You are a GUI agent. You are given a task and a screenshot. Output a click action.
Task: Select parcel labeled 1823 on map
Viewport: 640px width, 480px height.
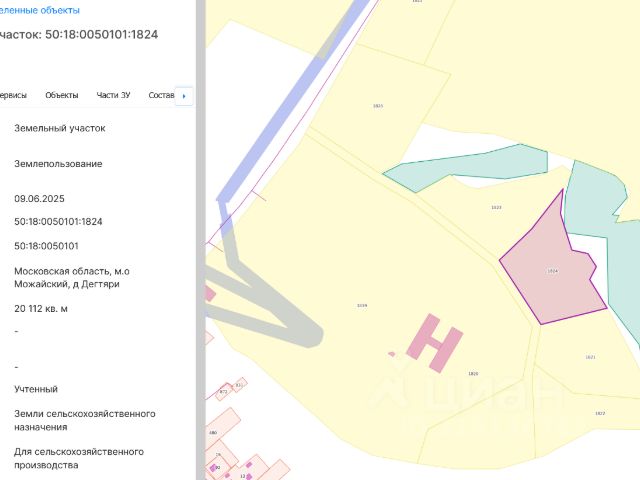point(496,207)
